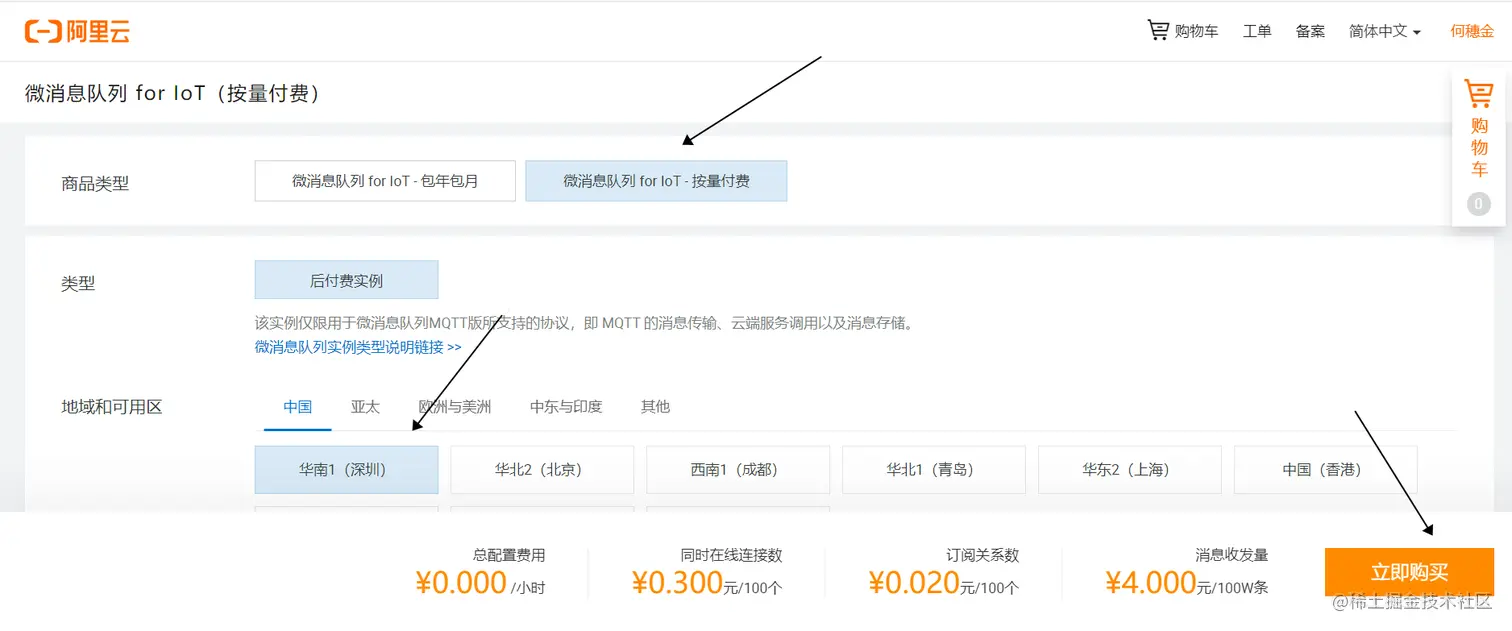Open the 何穗金 account menu
Screen dimensions: 1512x631
pyautogui.click(x=1472, y=31)
